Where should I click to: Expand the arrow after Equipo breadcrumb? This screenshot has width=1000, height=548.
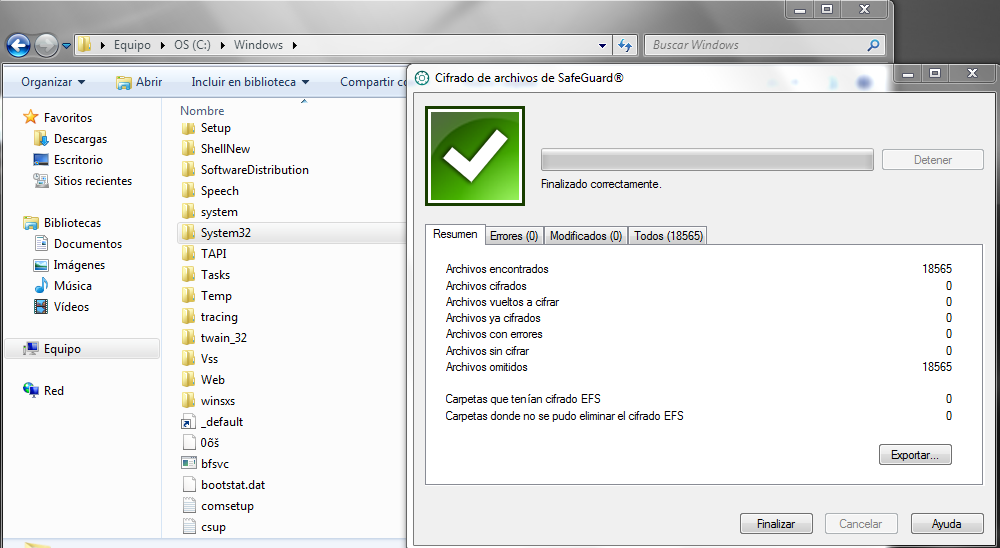(163, 45)
